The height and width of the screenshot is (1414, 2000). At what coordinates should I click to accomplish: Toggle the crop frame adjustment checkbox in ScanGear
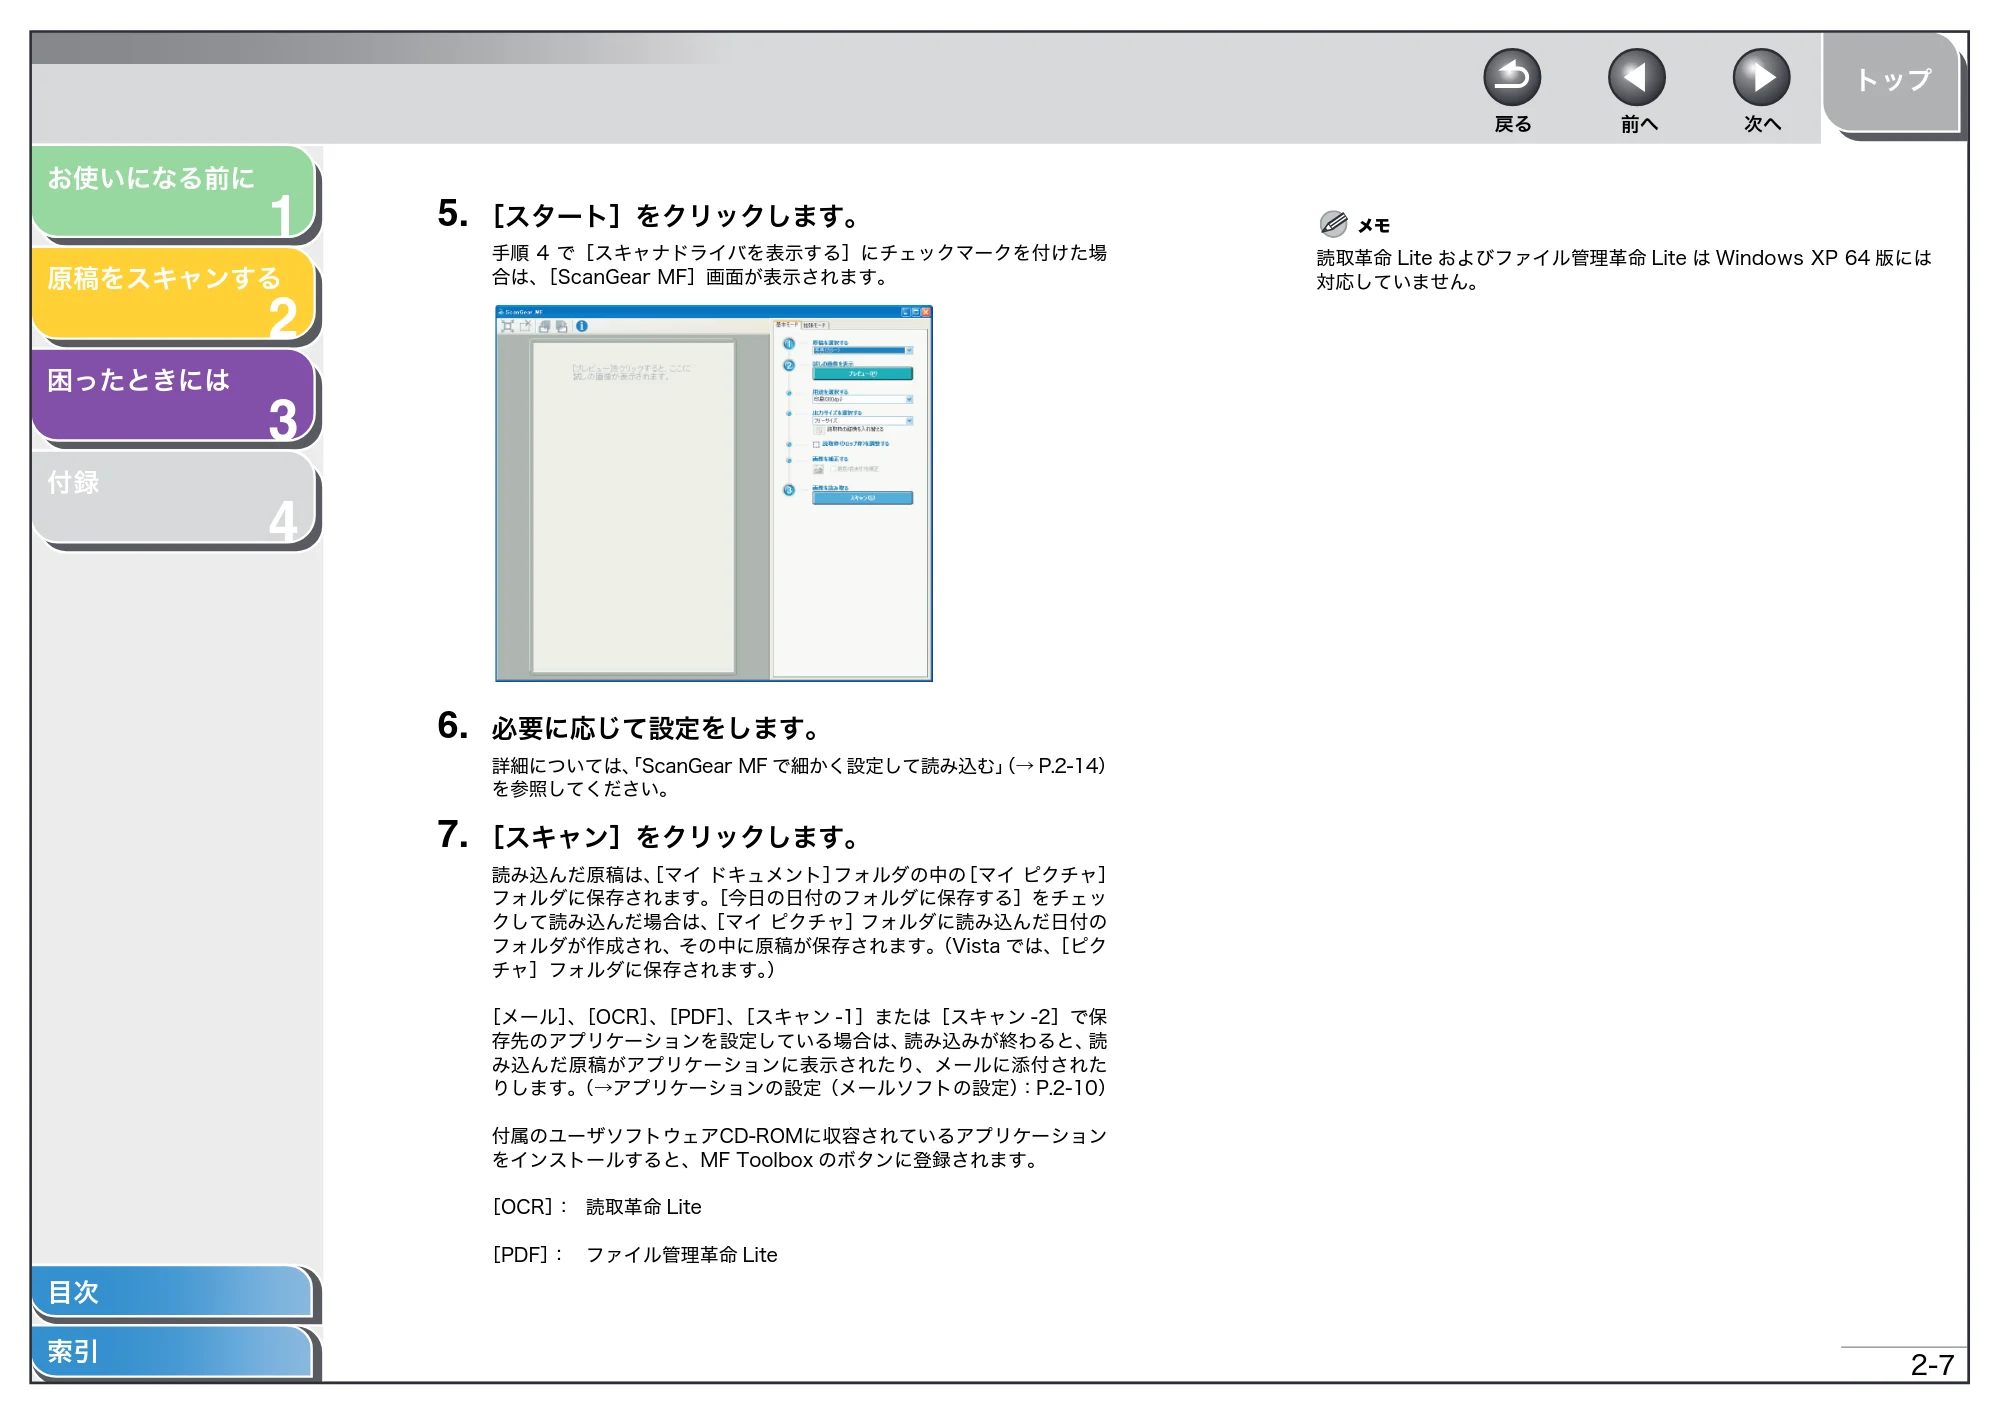pyautogui.click(x=816, y=444)
